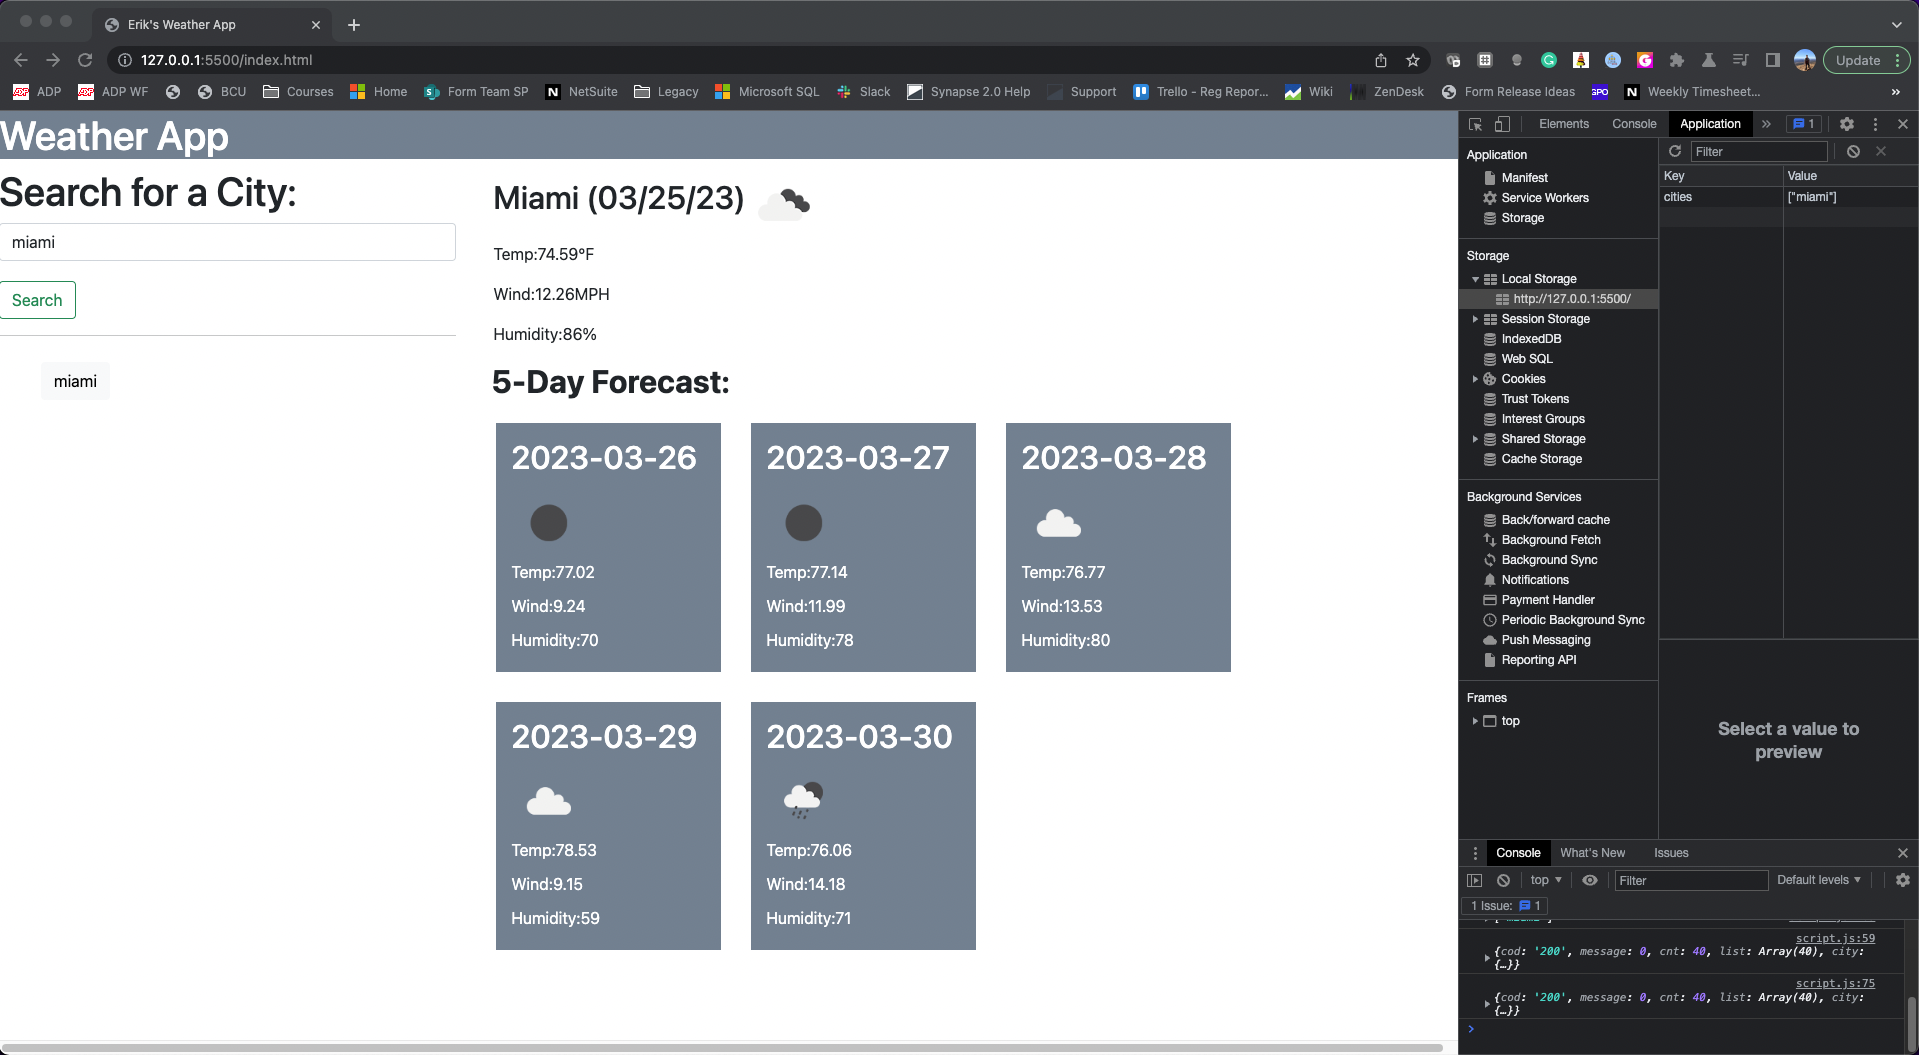
Task: Open console settings with the gear icon
Action: pyautogui.click(x=1902, y=880)
